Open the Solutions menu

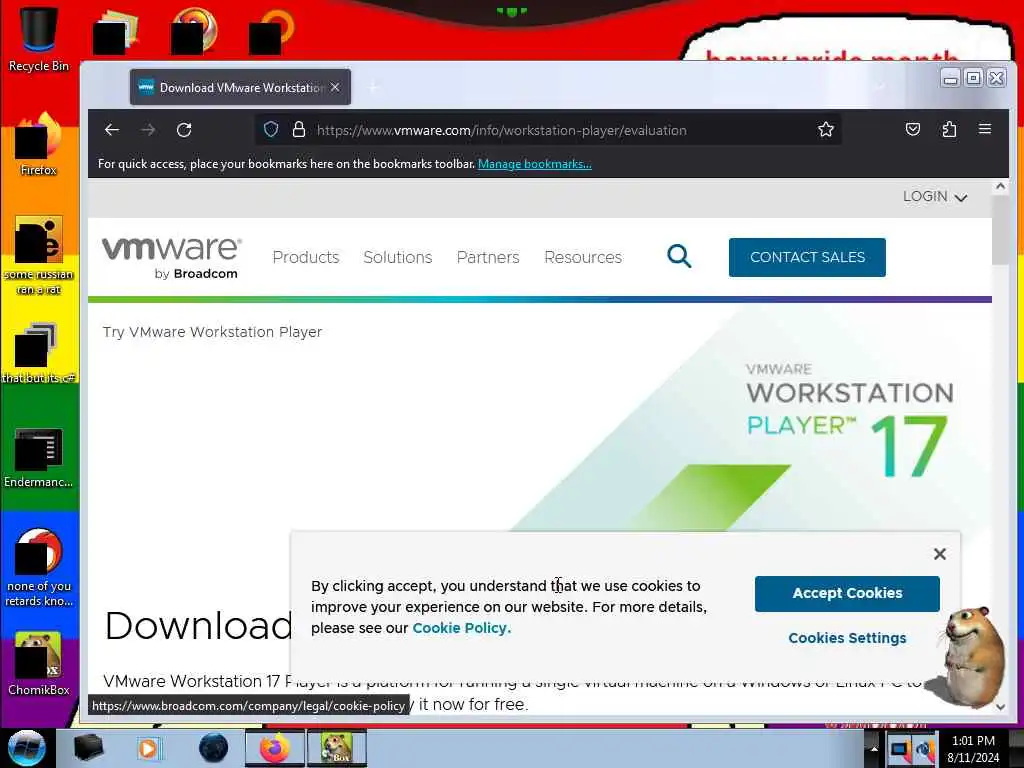[398, 257]
